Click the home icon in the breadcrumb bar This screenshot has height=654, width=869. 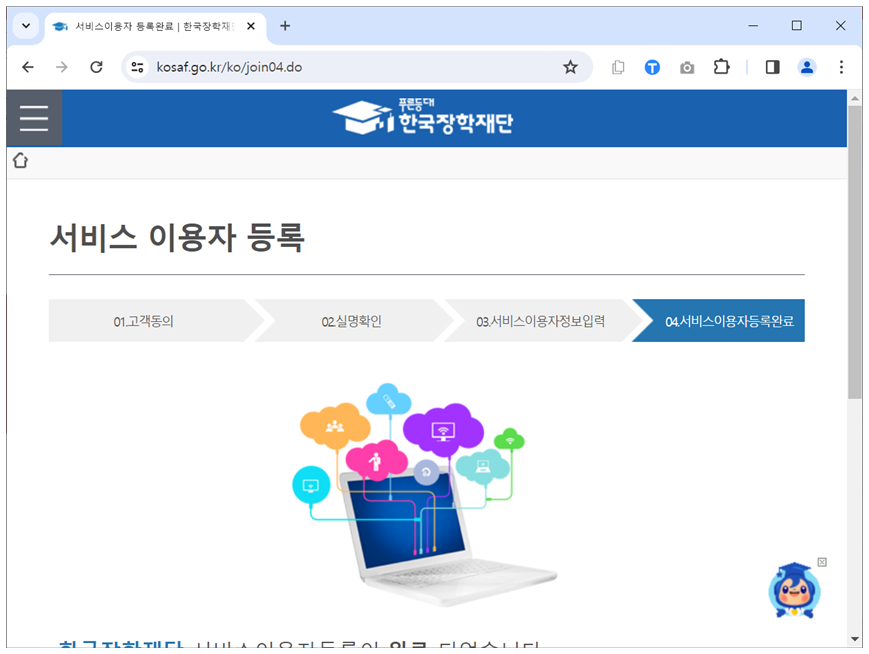[x=21, y=161]
